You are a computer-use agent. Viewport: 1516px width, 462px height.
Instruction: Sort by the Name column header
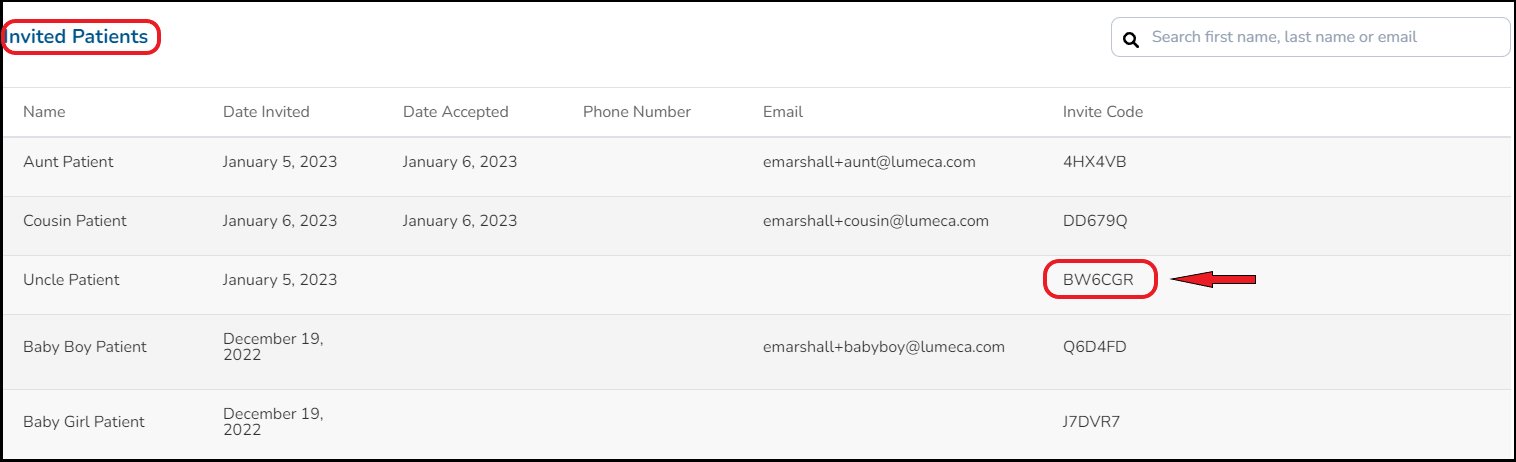point(44,112)
